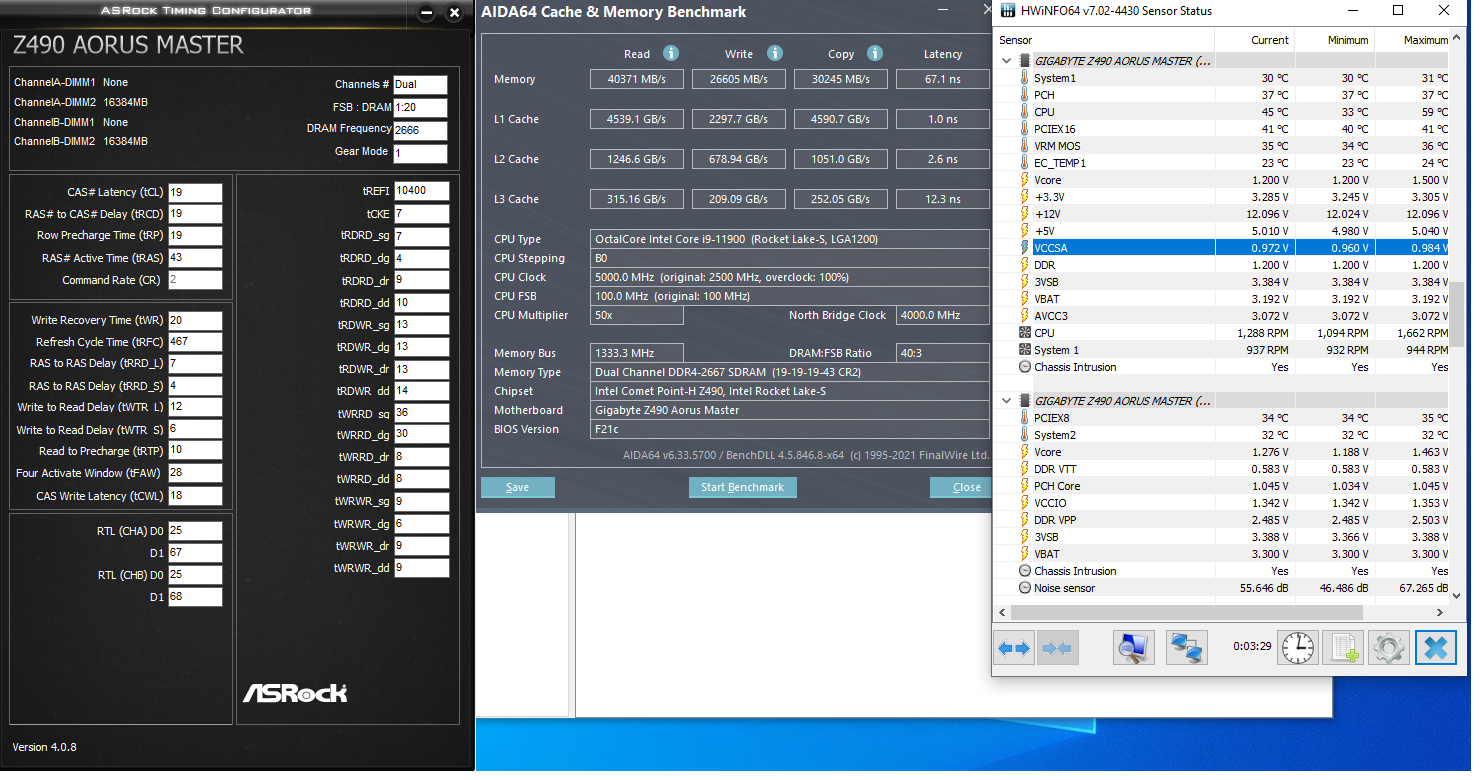
Task: Click the thermometer icon beside EC_TEMP1
Action: point(1024,163)
